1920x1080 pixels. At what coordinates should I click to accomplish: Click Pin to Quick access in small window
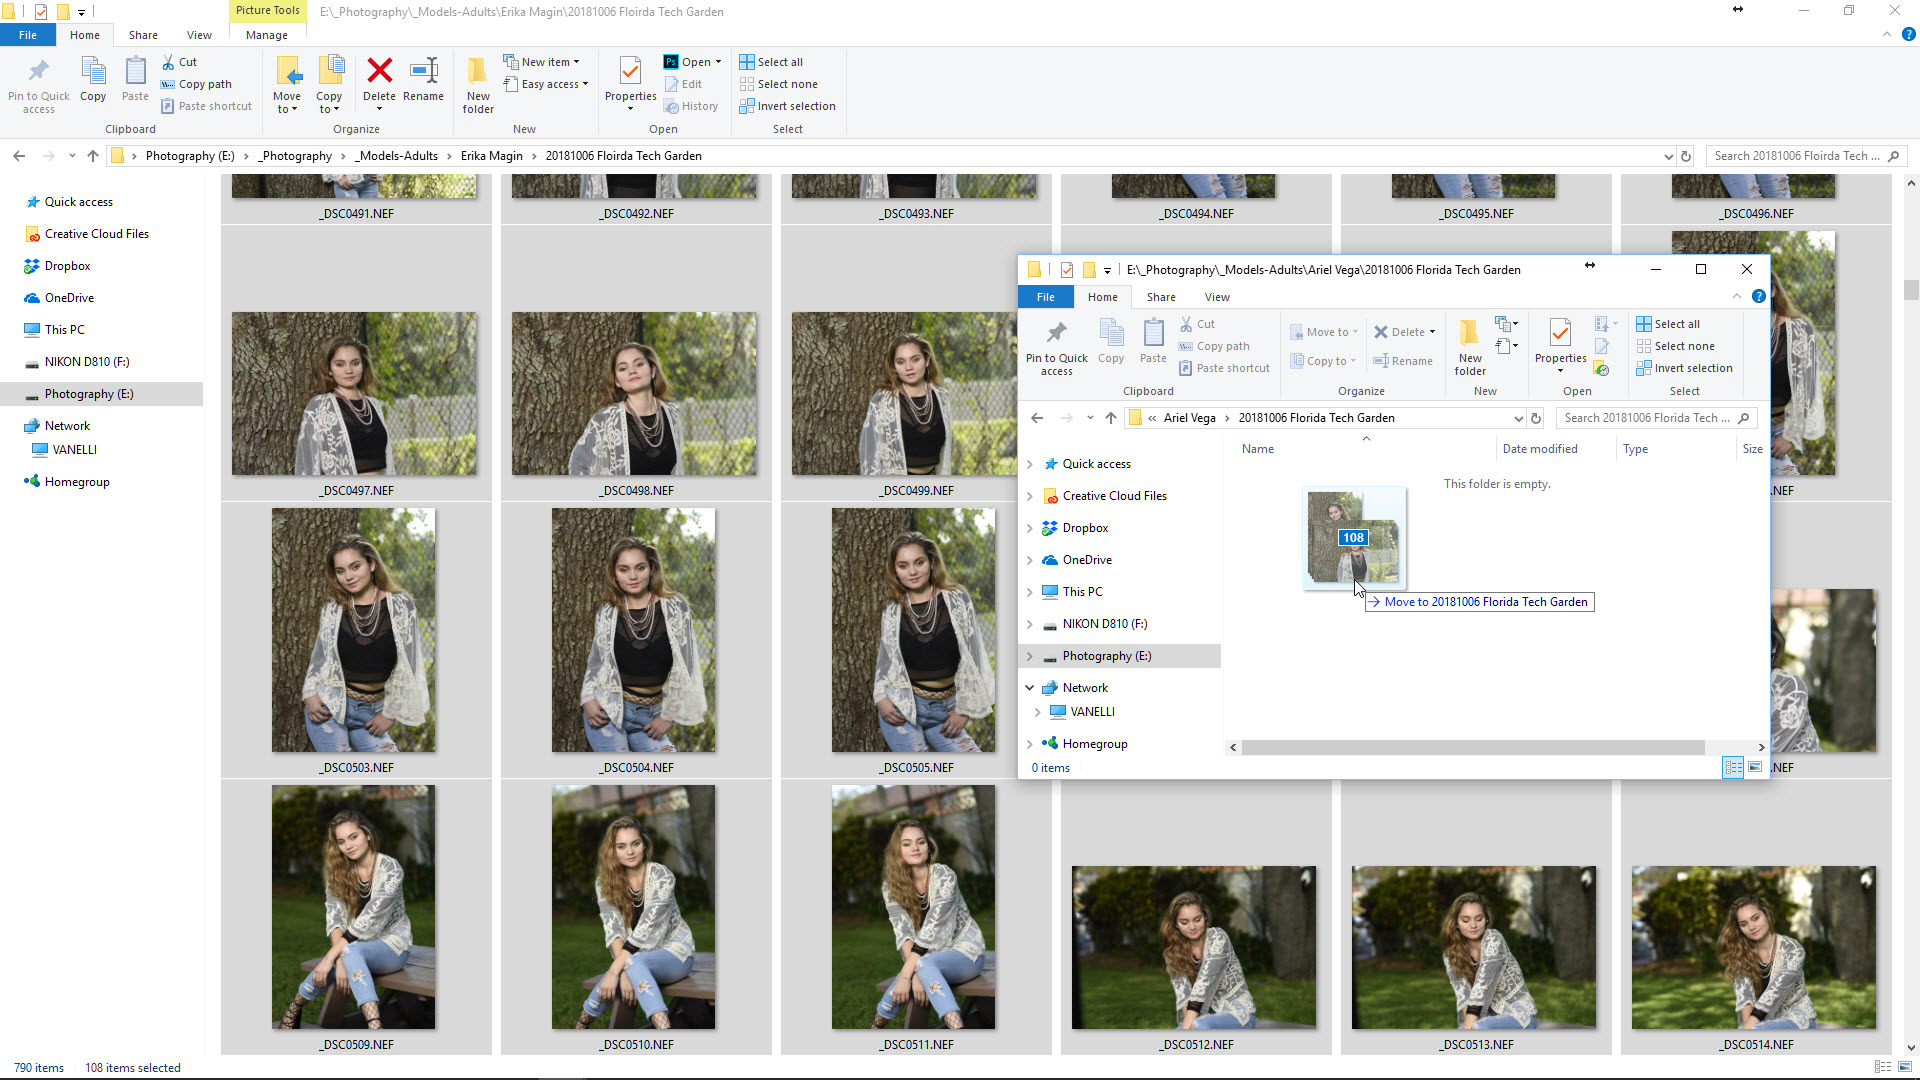point(1056,347)
